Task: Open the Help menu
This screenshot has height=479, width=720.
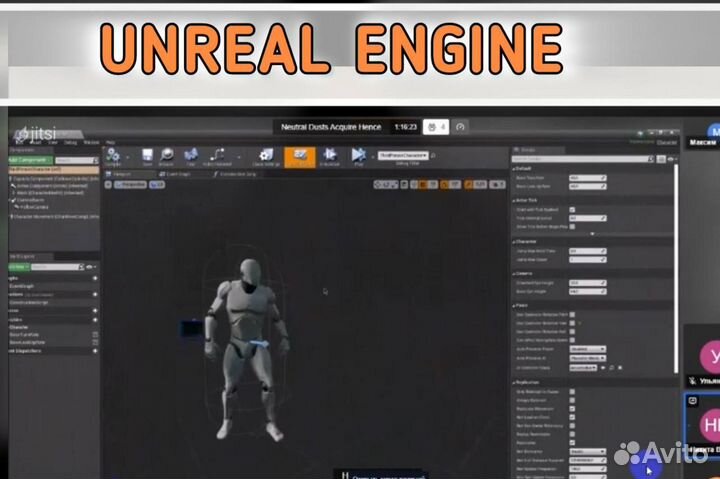Action: (110, 142)
